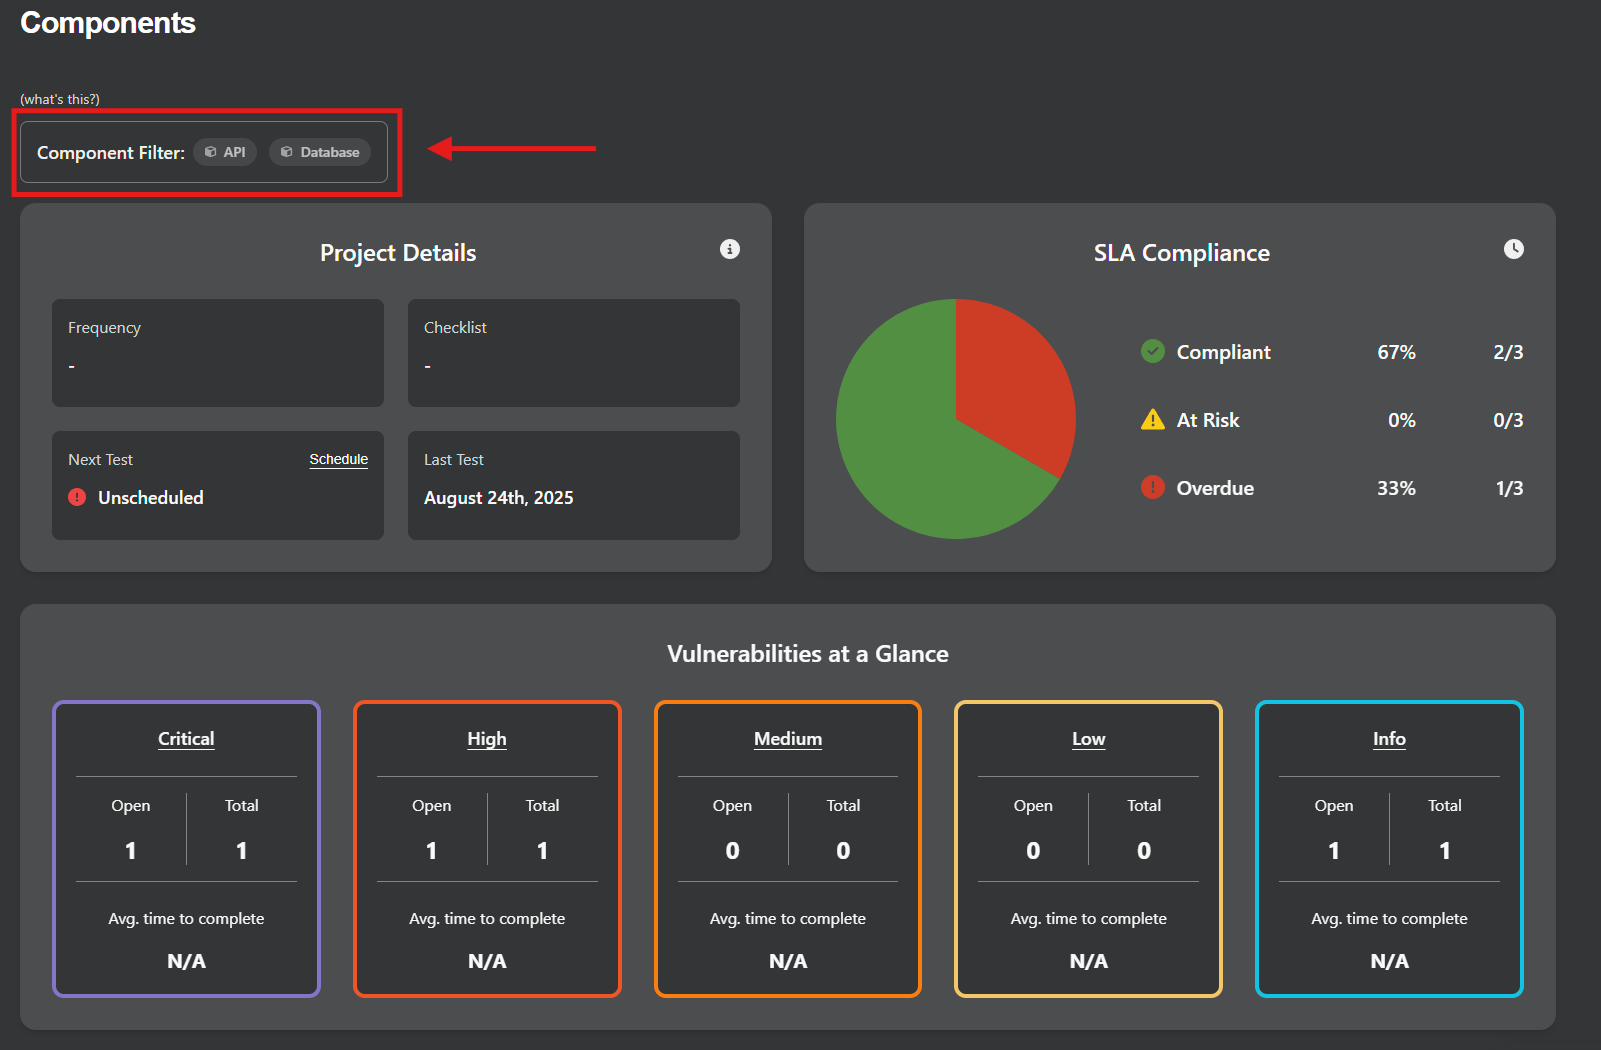1601x1050 pixels.
Task: Click the yellow At Risk warning icon
Action: pyautogui.click(x=1153, y=420)
